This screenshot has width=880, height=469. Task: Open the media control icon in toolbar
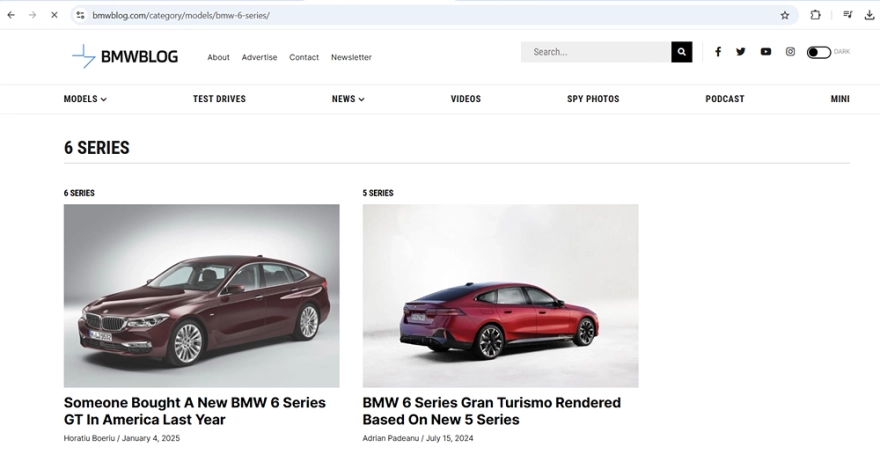click(x=847, y=15)
